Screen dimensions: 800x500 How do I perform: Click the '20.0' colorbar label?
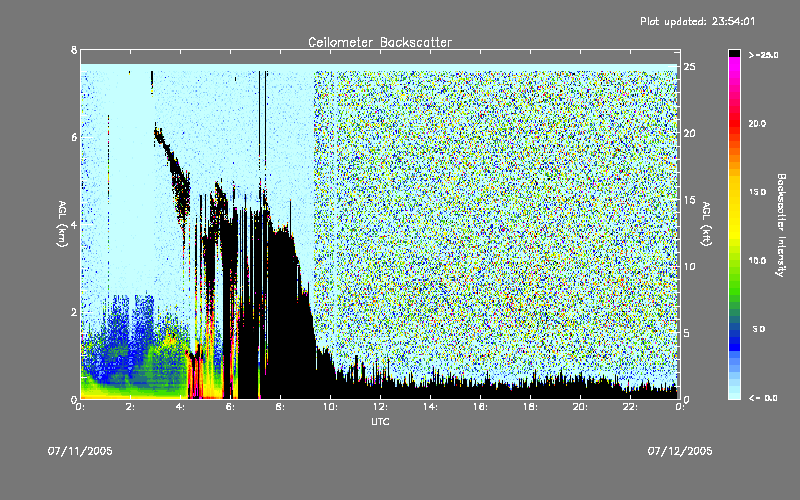(757, 124)
